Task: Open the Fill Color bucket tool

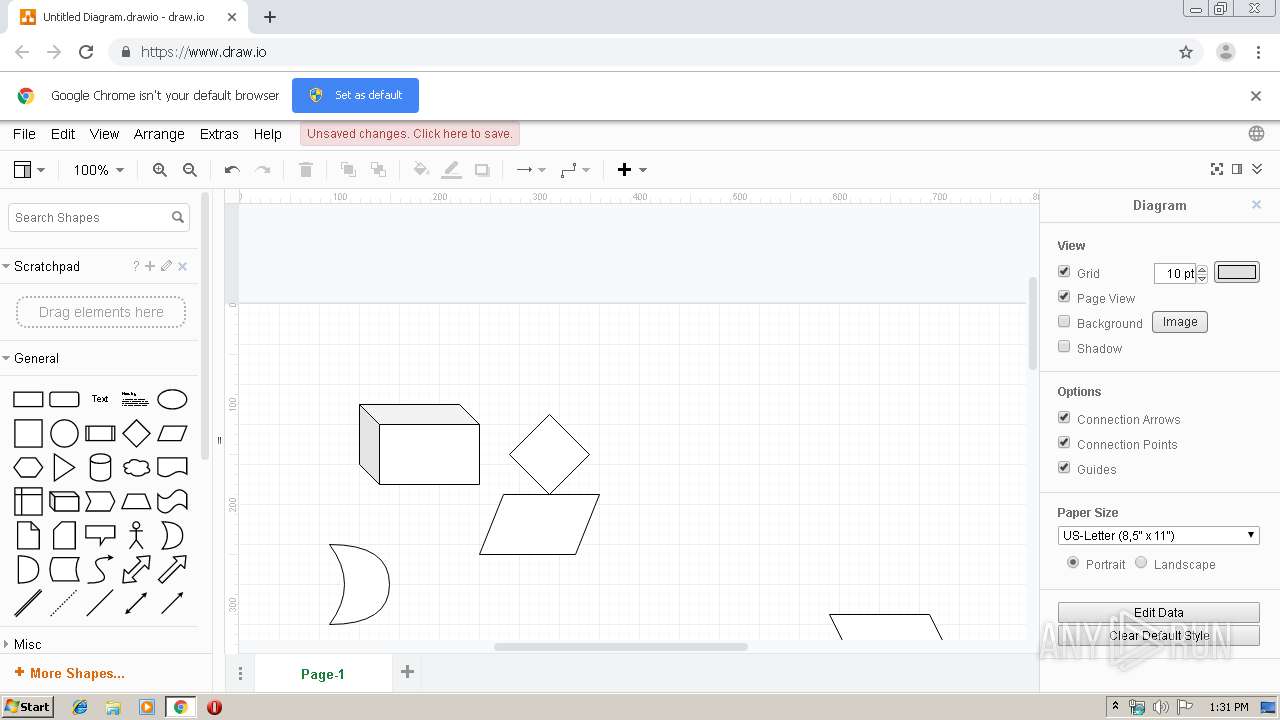Action: pos(421,170)
